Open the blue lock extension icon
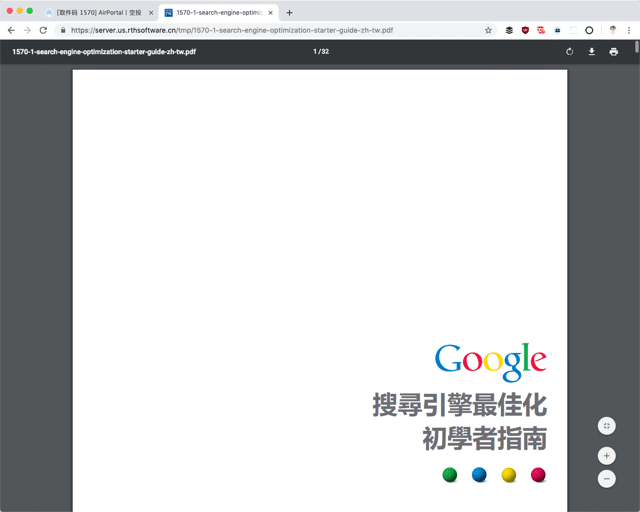640x512 pixels. (558, 30)
